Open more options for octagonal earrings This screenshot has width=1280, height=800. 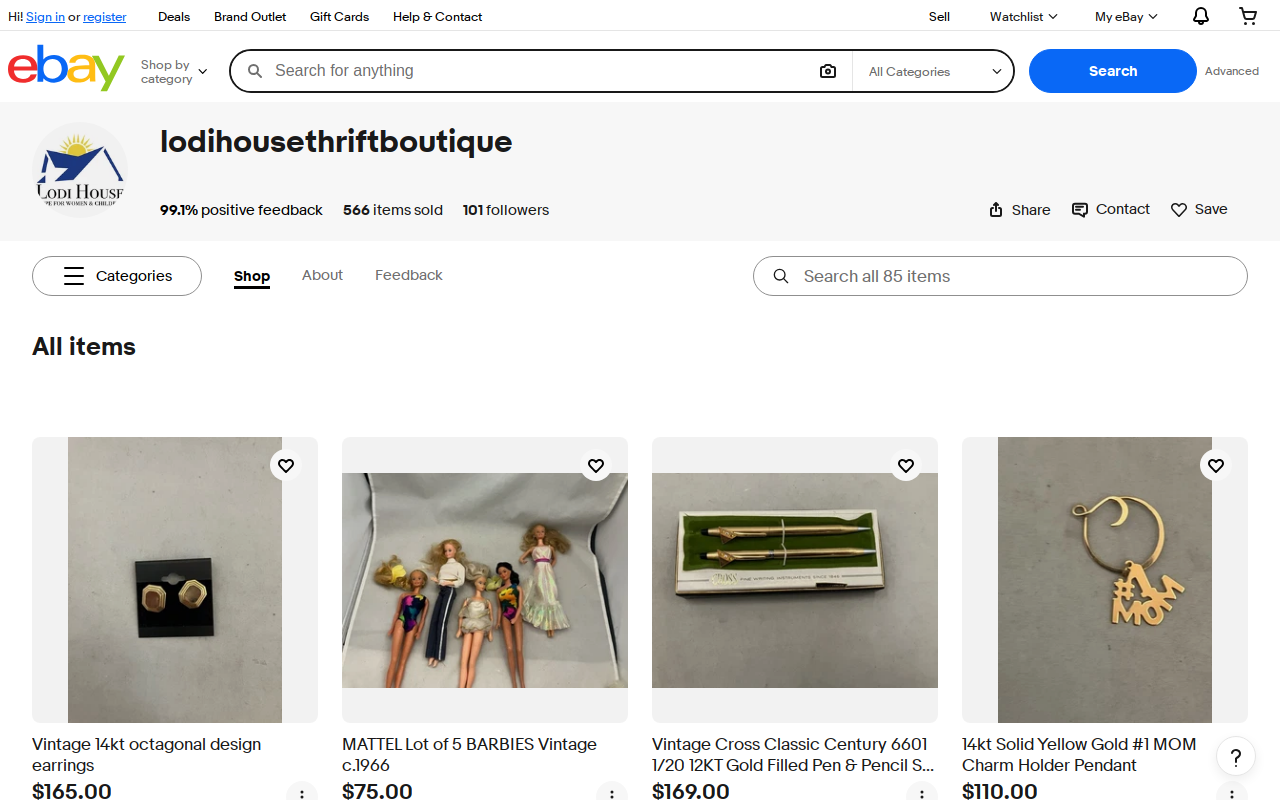click(x=302, y=793)
